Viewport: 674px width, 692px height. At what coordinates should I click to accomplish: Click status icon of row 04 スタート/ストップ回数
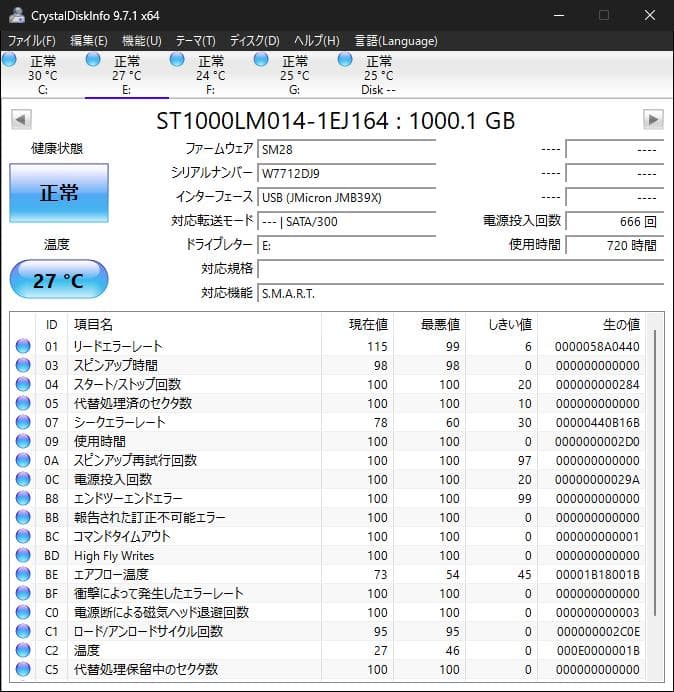coord(23,384)
